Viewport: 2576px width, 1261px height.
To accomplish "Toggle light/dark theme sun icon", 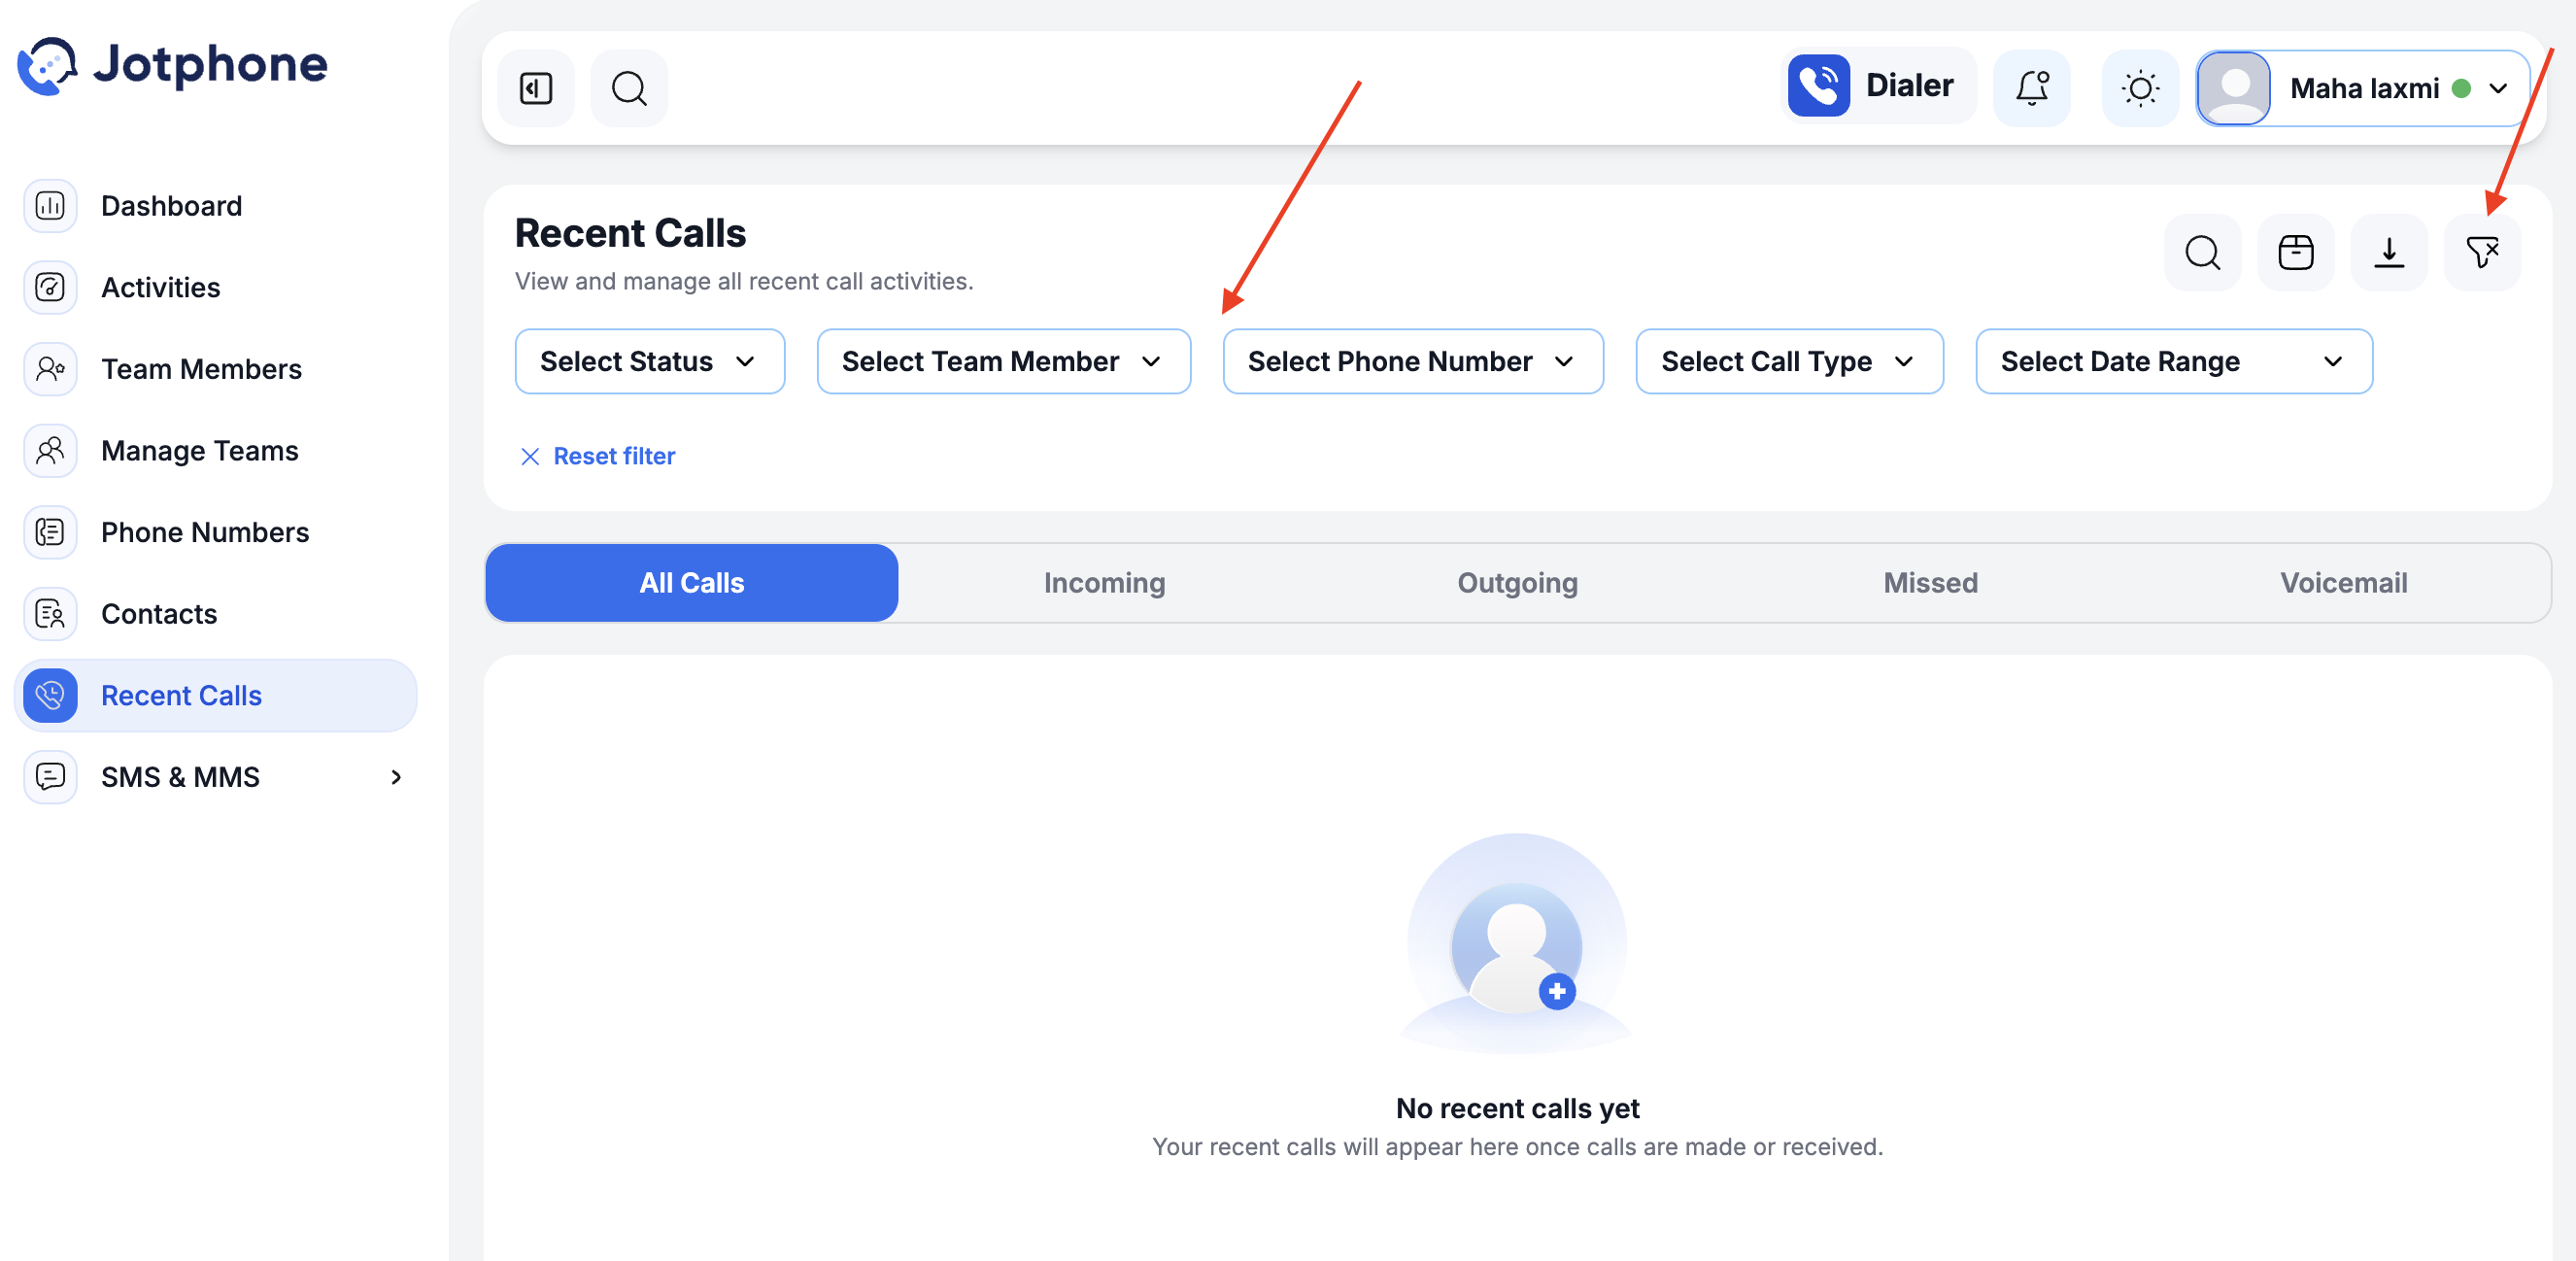I will (x=2140, y=88).
